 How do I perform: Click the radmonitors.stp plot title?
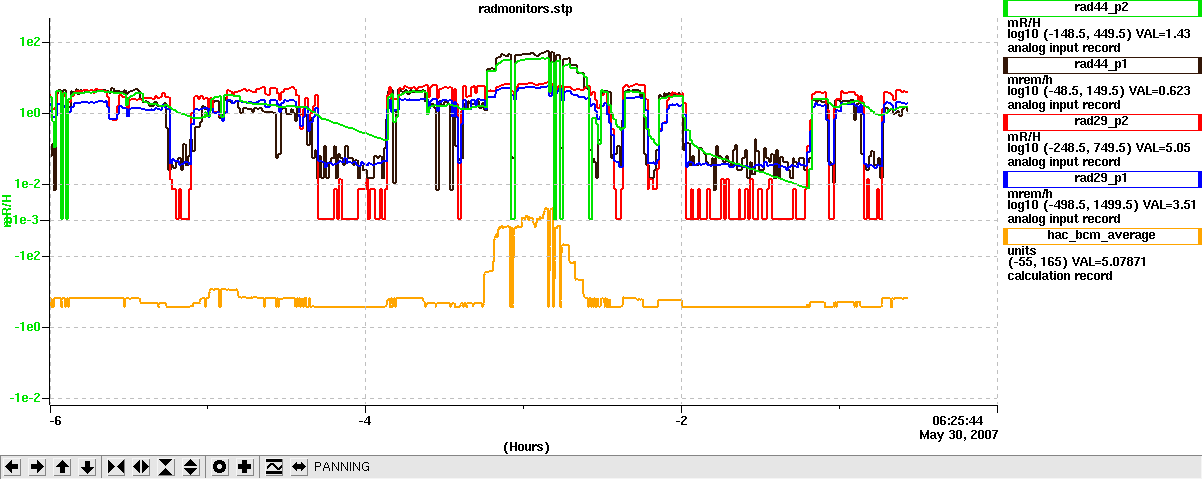[524, 8]
